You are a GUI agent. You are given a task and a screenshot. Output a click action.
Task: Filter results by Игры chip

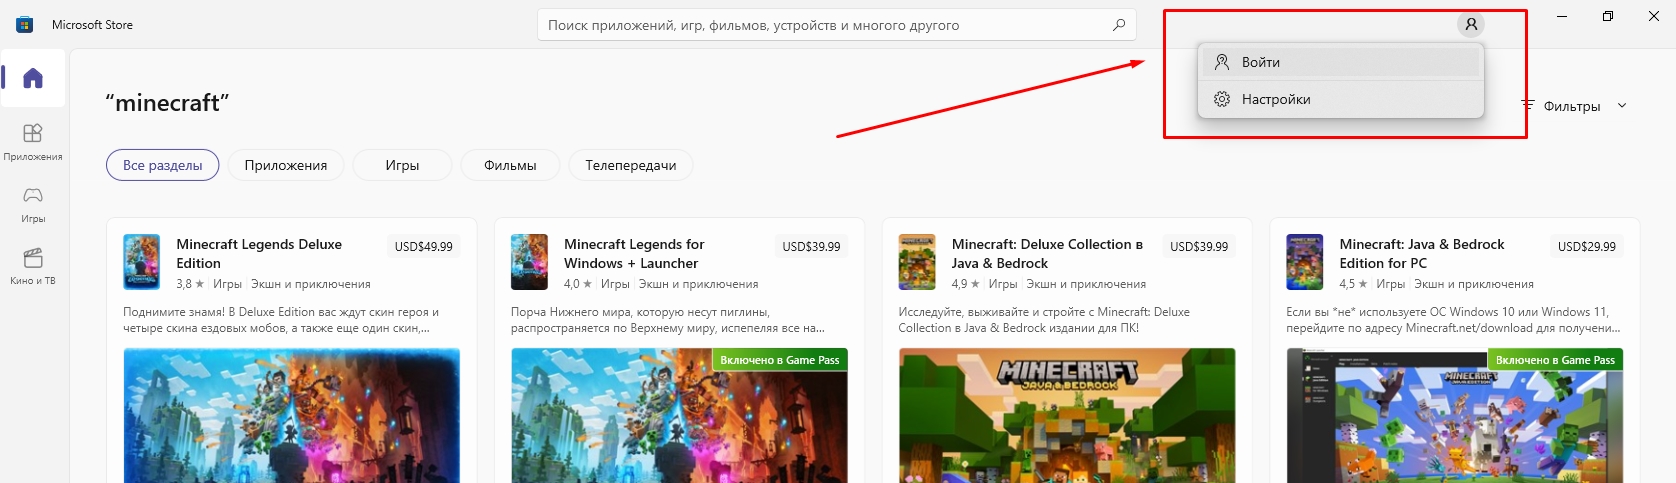coord(402,165)
